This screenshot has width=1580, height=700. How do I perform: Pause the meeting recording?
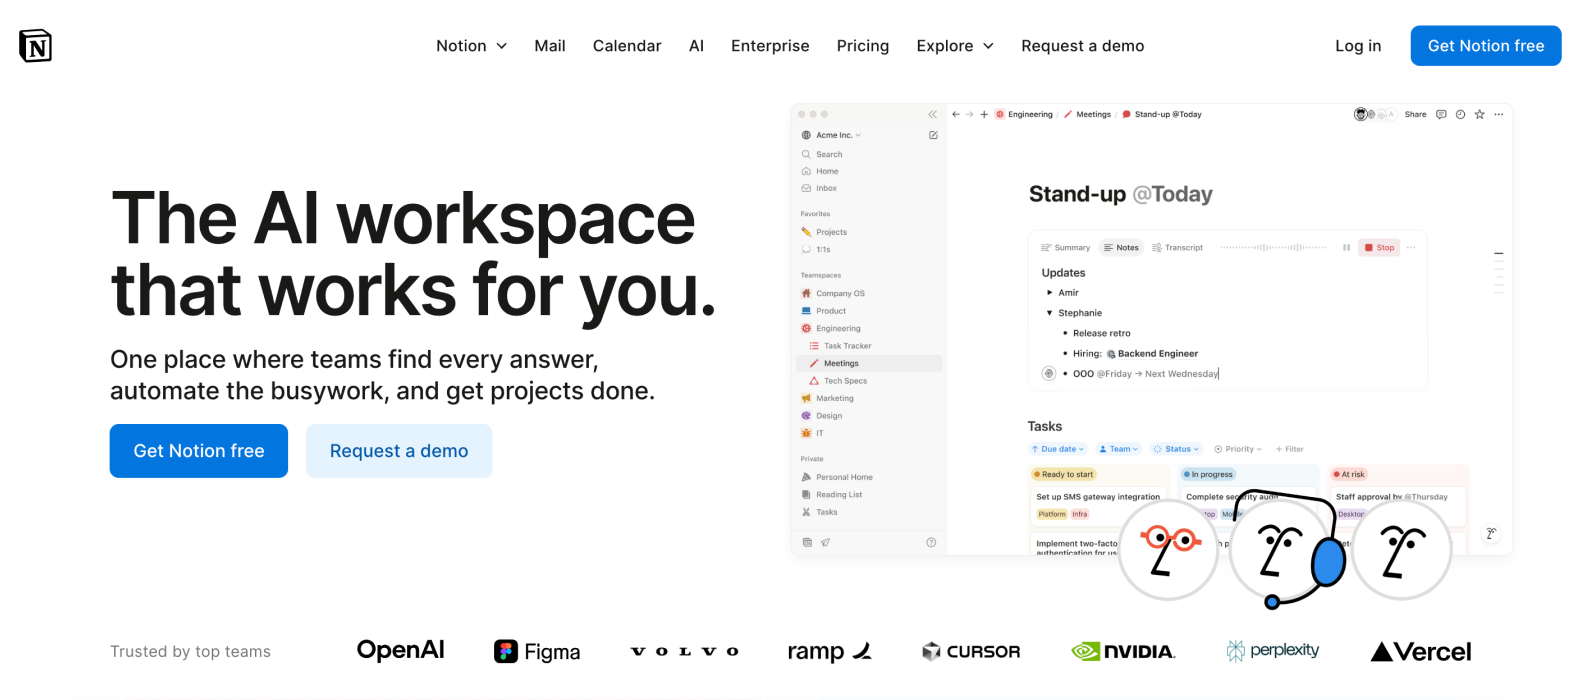(1346, 248)
